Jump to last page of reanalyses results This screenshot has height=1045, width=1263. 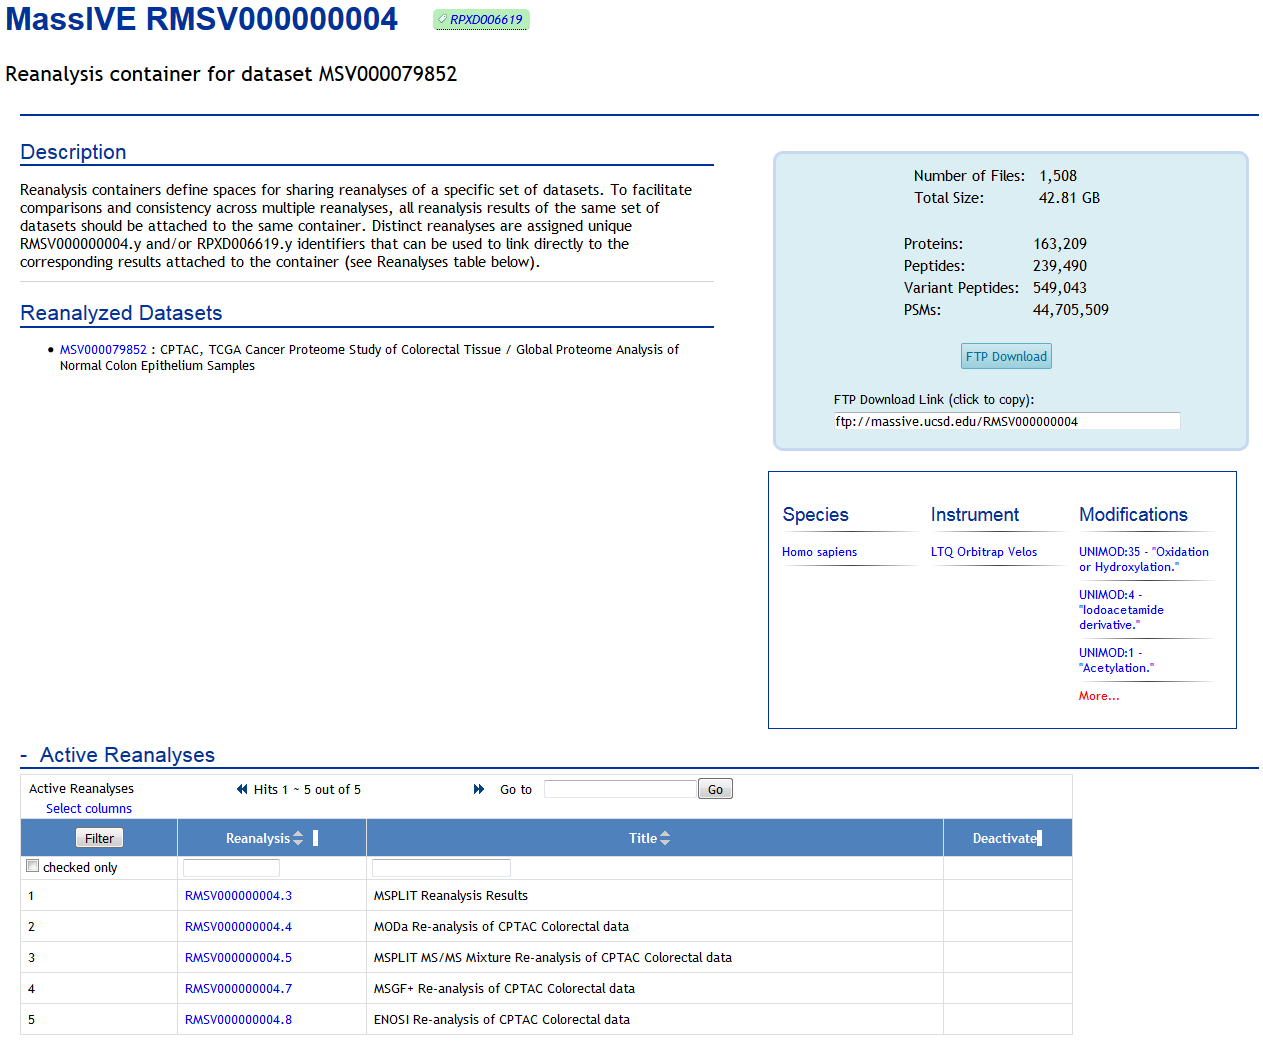478,789
